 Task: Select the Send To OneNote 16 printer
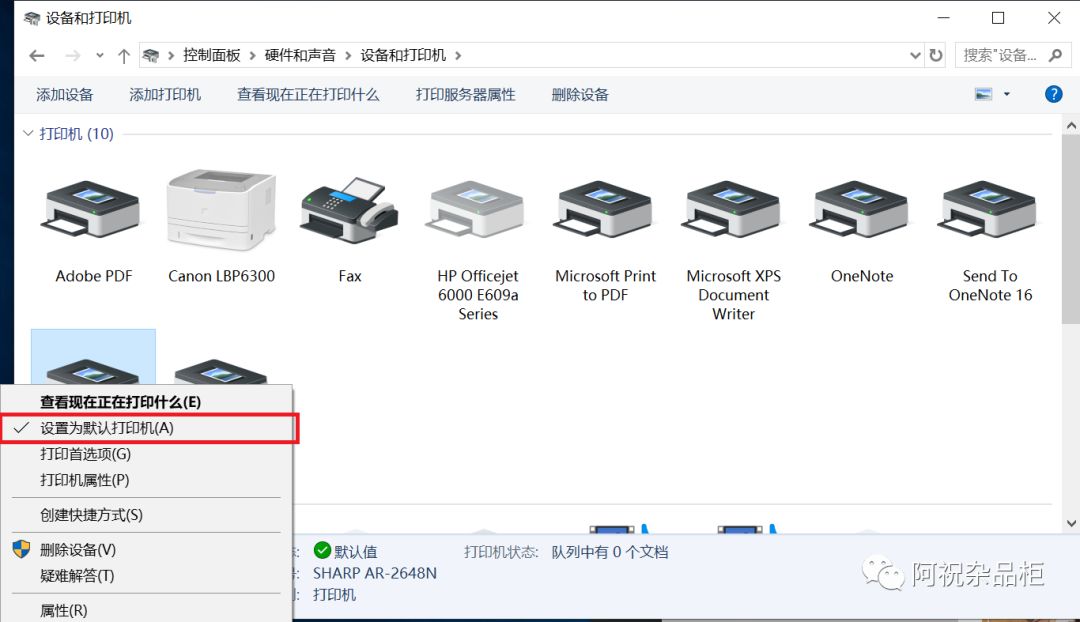click(989, 209)
